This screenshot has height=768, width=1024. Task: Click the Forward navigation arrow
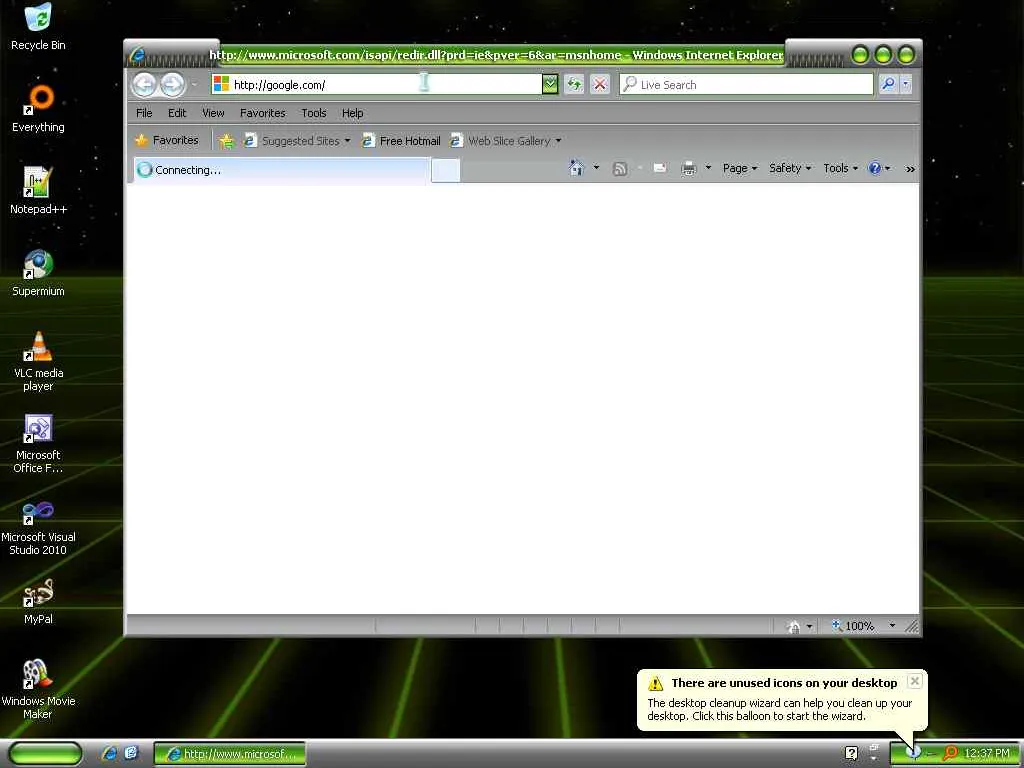click(x=172, y=84)
